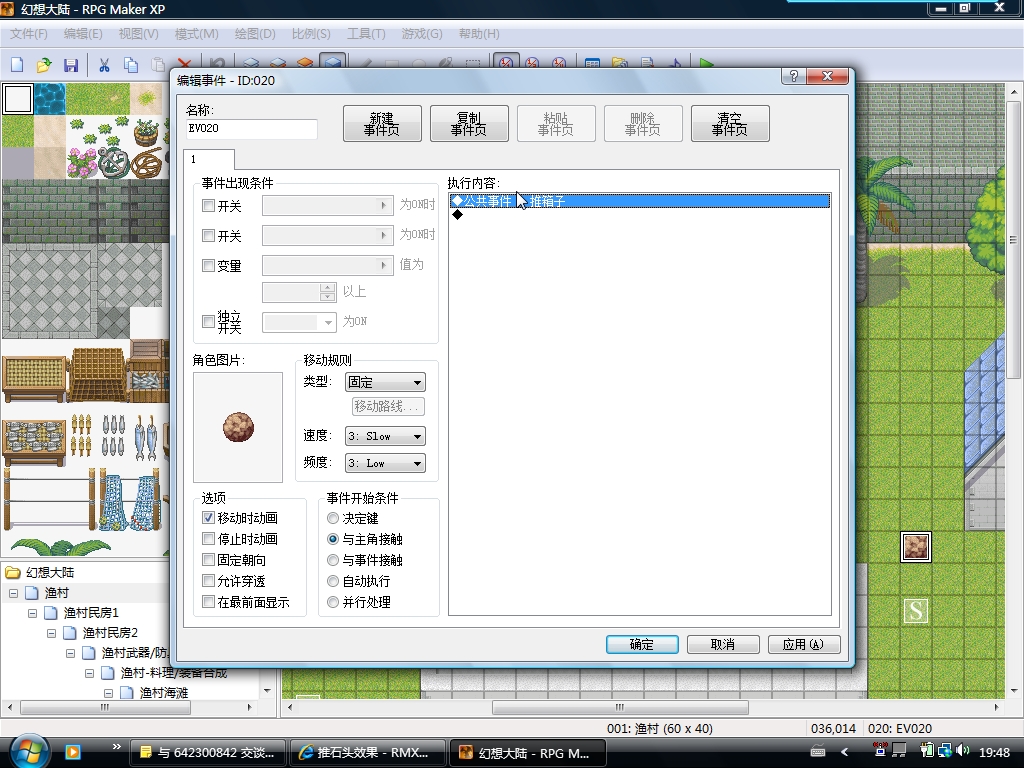
Task: Launch the media player quick-launch icon
Action: tap(72, 752)
